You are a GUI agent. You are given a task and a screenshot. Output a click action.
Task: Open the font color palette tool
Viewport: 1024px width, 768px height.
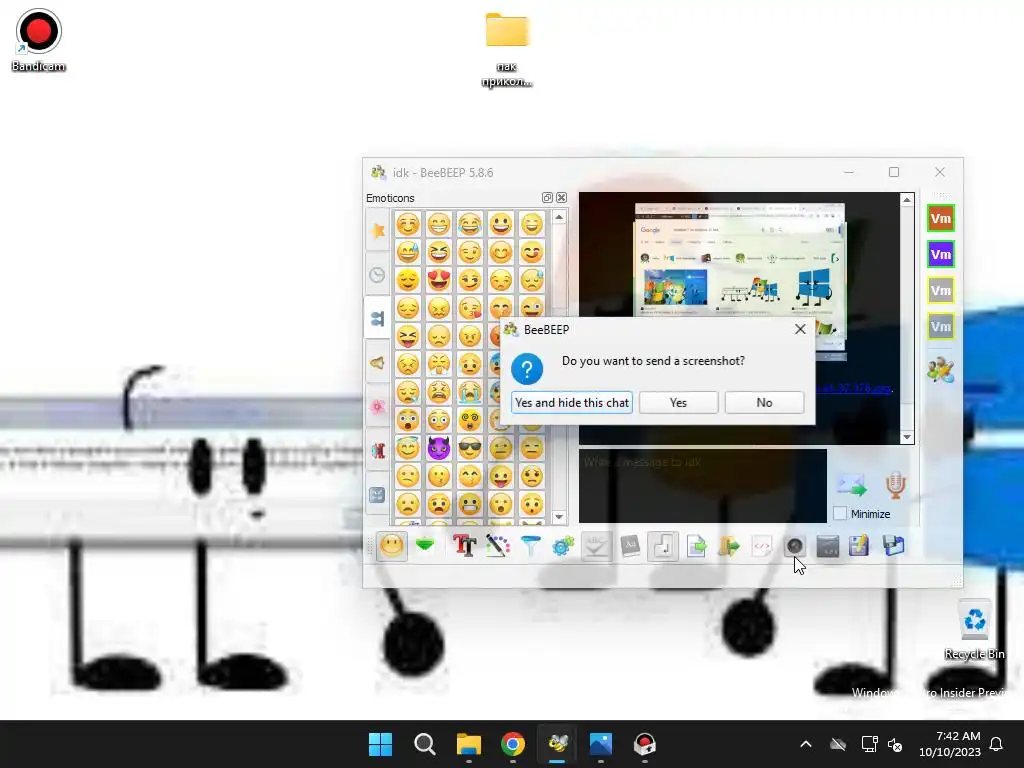pos(498,545)
